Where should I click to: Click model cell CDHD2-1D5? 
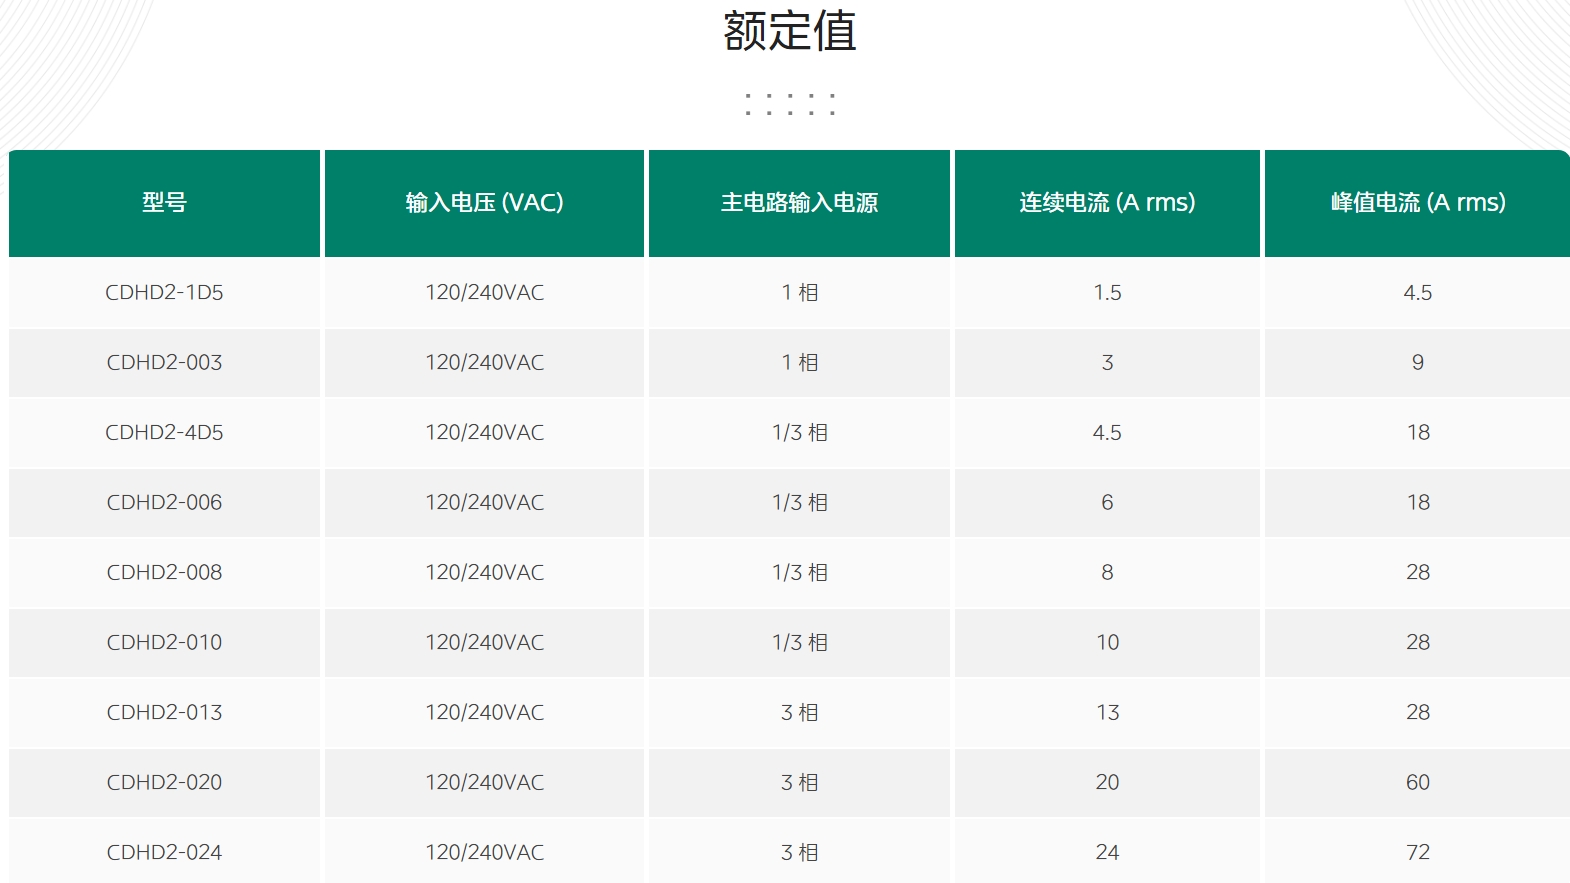coord(164,293)
